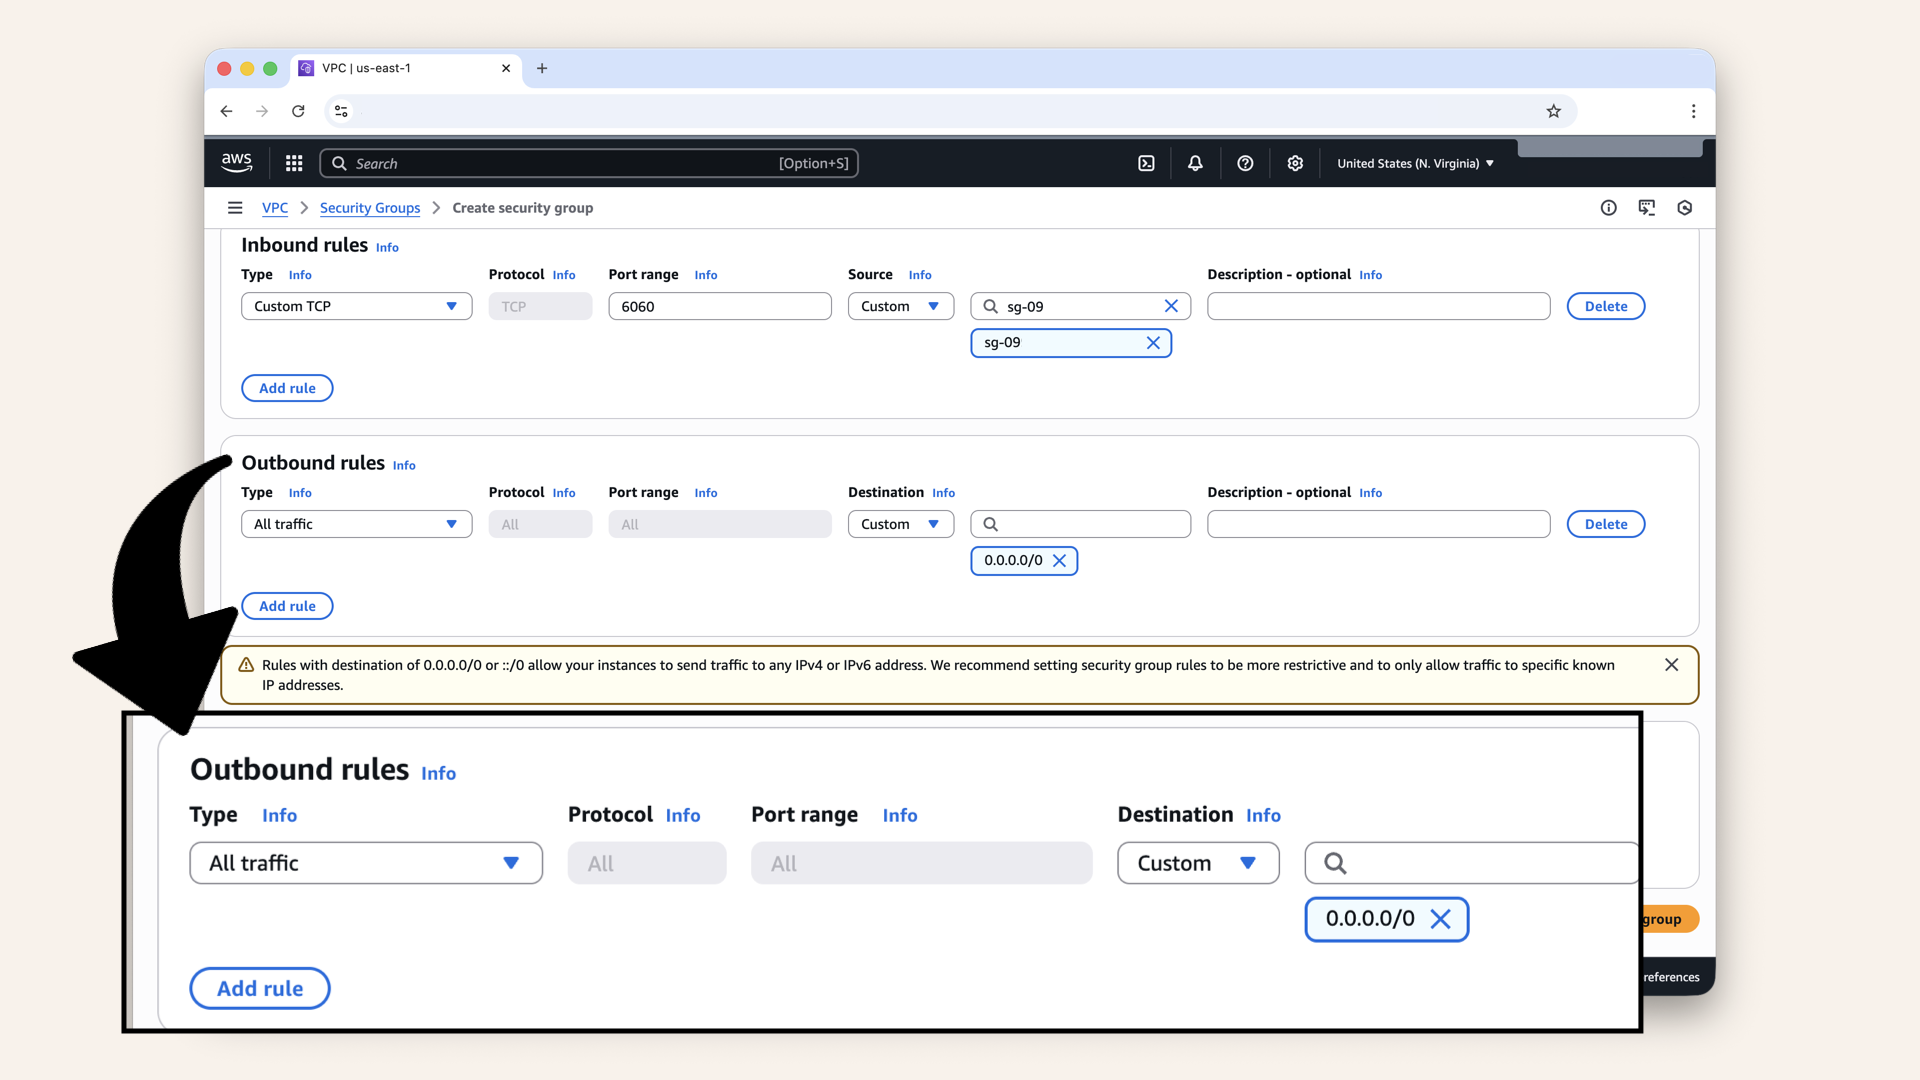The image size is (1920, 1080).
Task: Open the AWS settings gear
Action: (x=1295, y=163)
